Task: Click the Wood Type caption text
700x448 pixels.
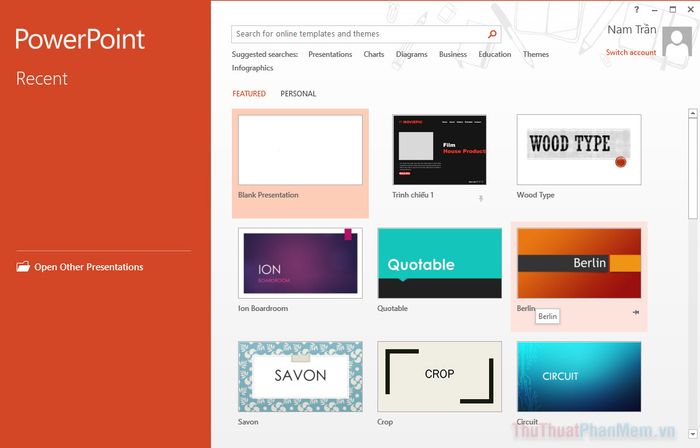Action: pyautogui.click(x=535, y=195)
